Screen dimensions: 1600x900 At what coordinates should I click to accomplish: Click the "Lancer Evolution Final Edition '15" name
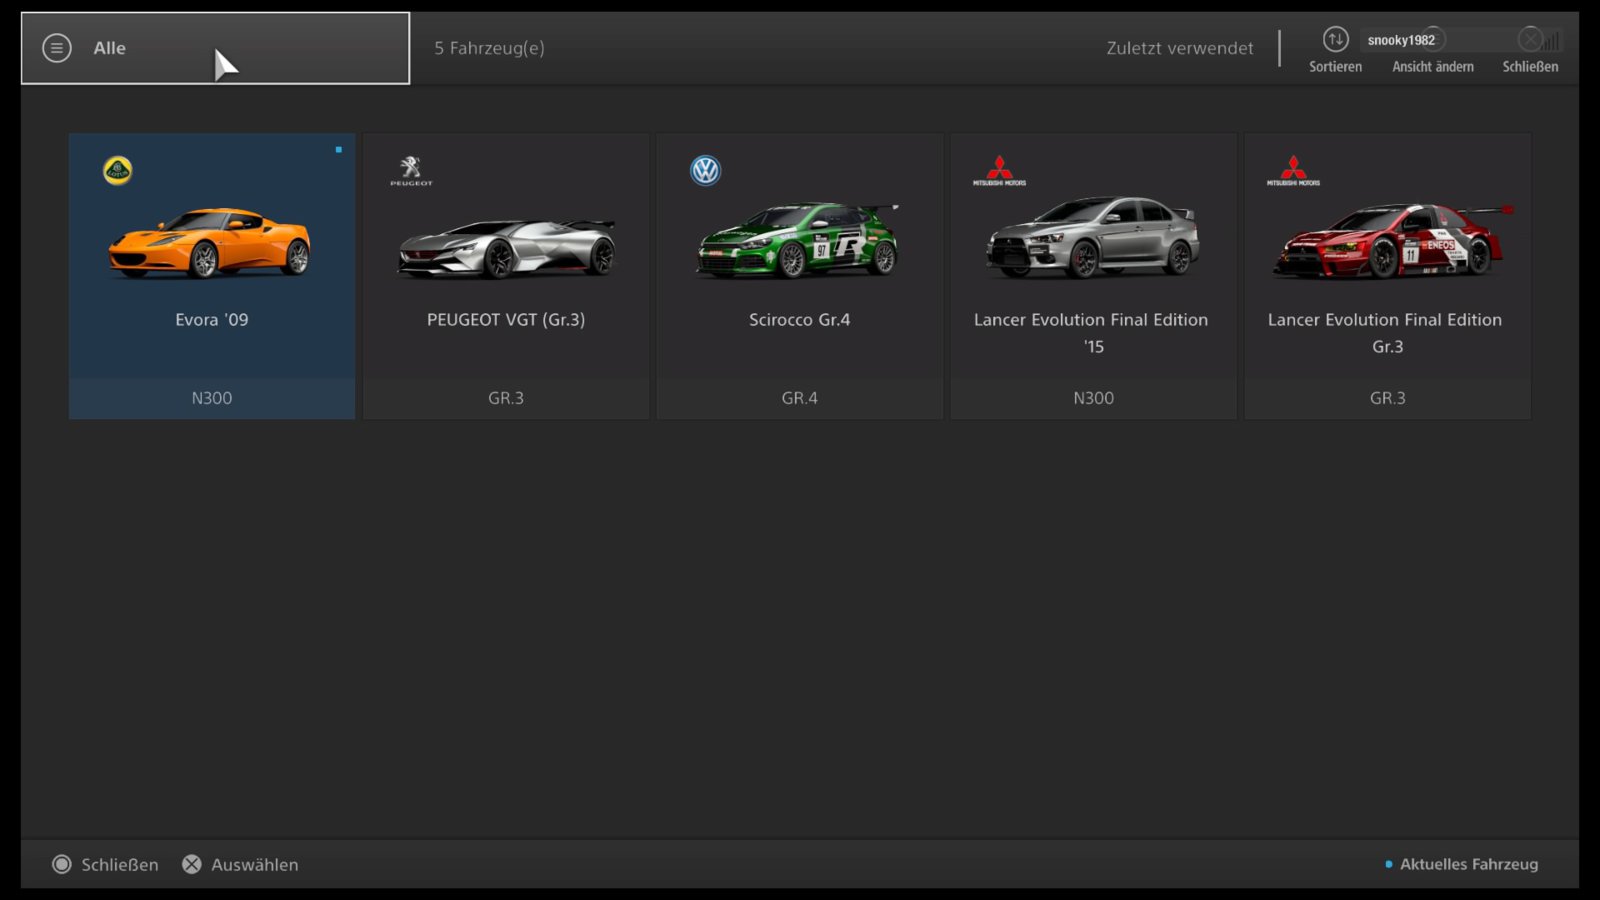point(1091,333)
